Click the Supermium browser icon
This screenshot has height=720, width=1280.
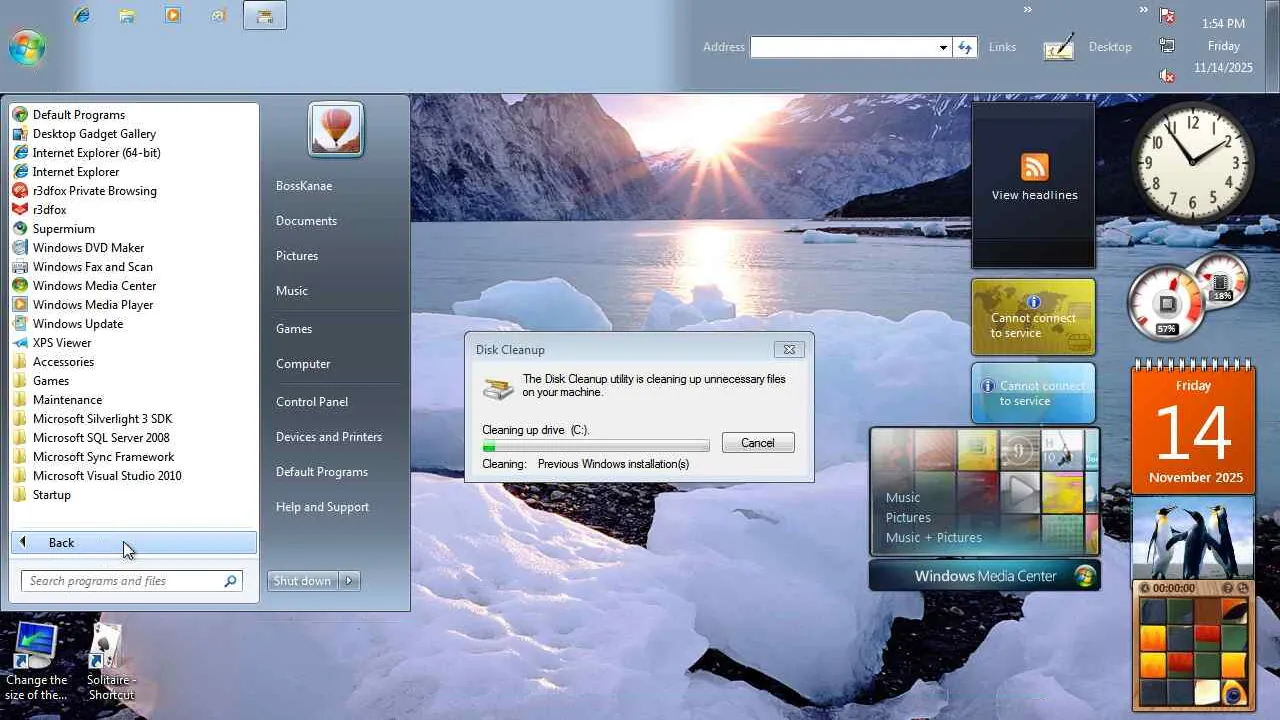pos(20,229)
